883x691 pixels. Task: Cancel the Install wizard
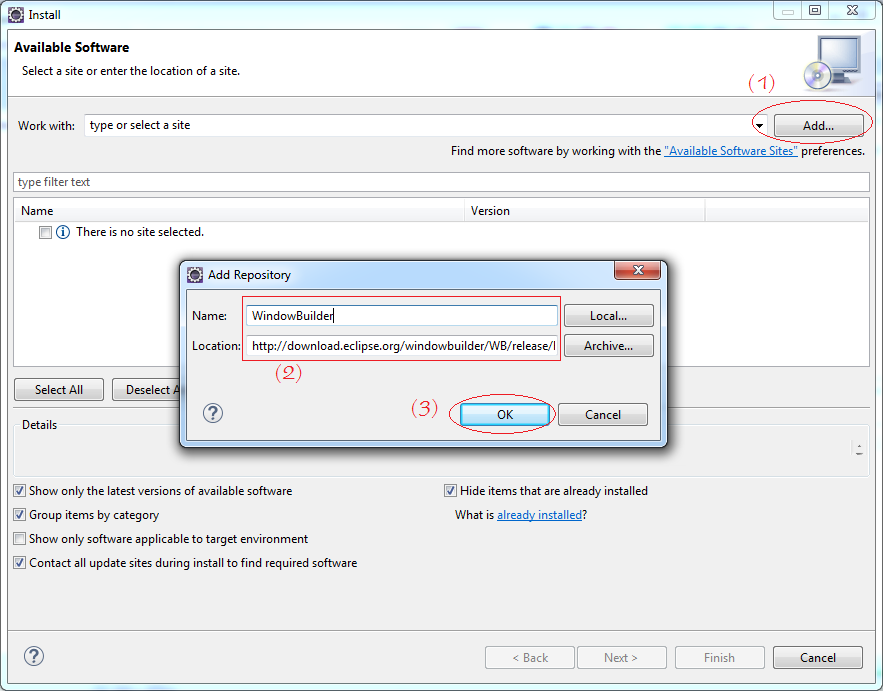pos(818,658)
